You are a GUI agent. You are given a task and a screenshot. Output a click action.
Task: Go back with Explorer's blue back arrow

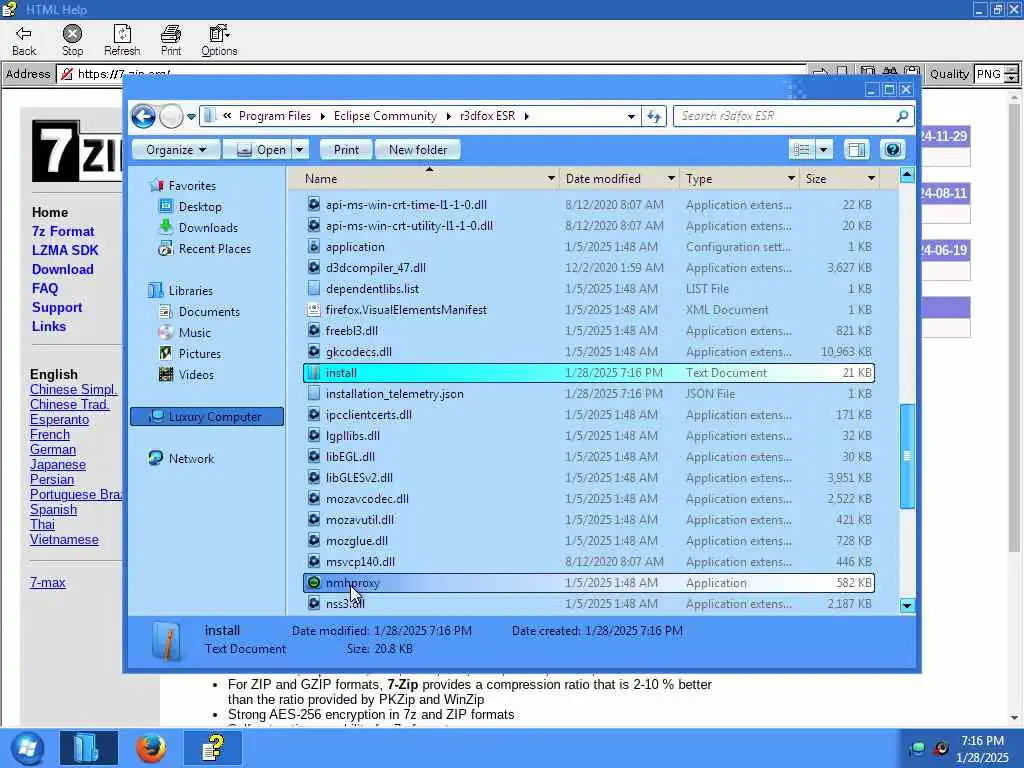click(144, 117)
